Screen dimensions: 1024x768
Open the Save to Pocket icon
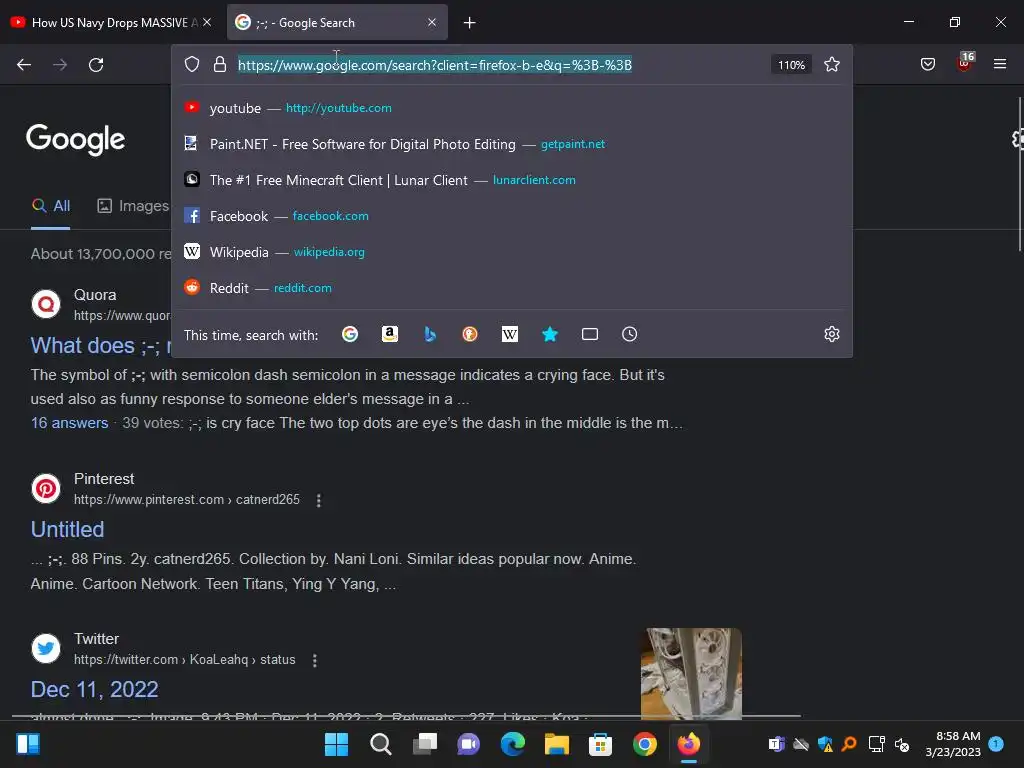point(927,65)
